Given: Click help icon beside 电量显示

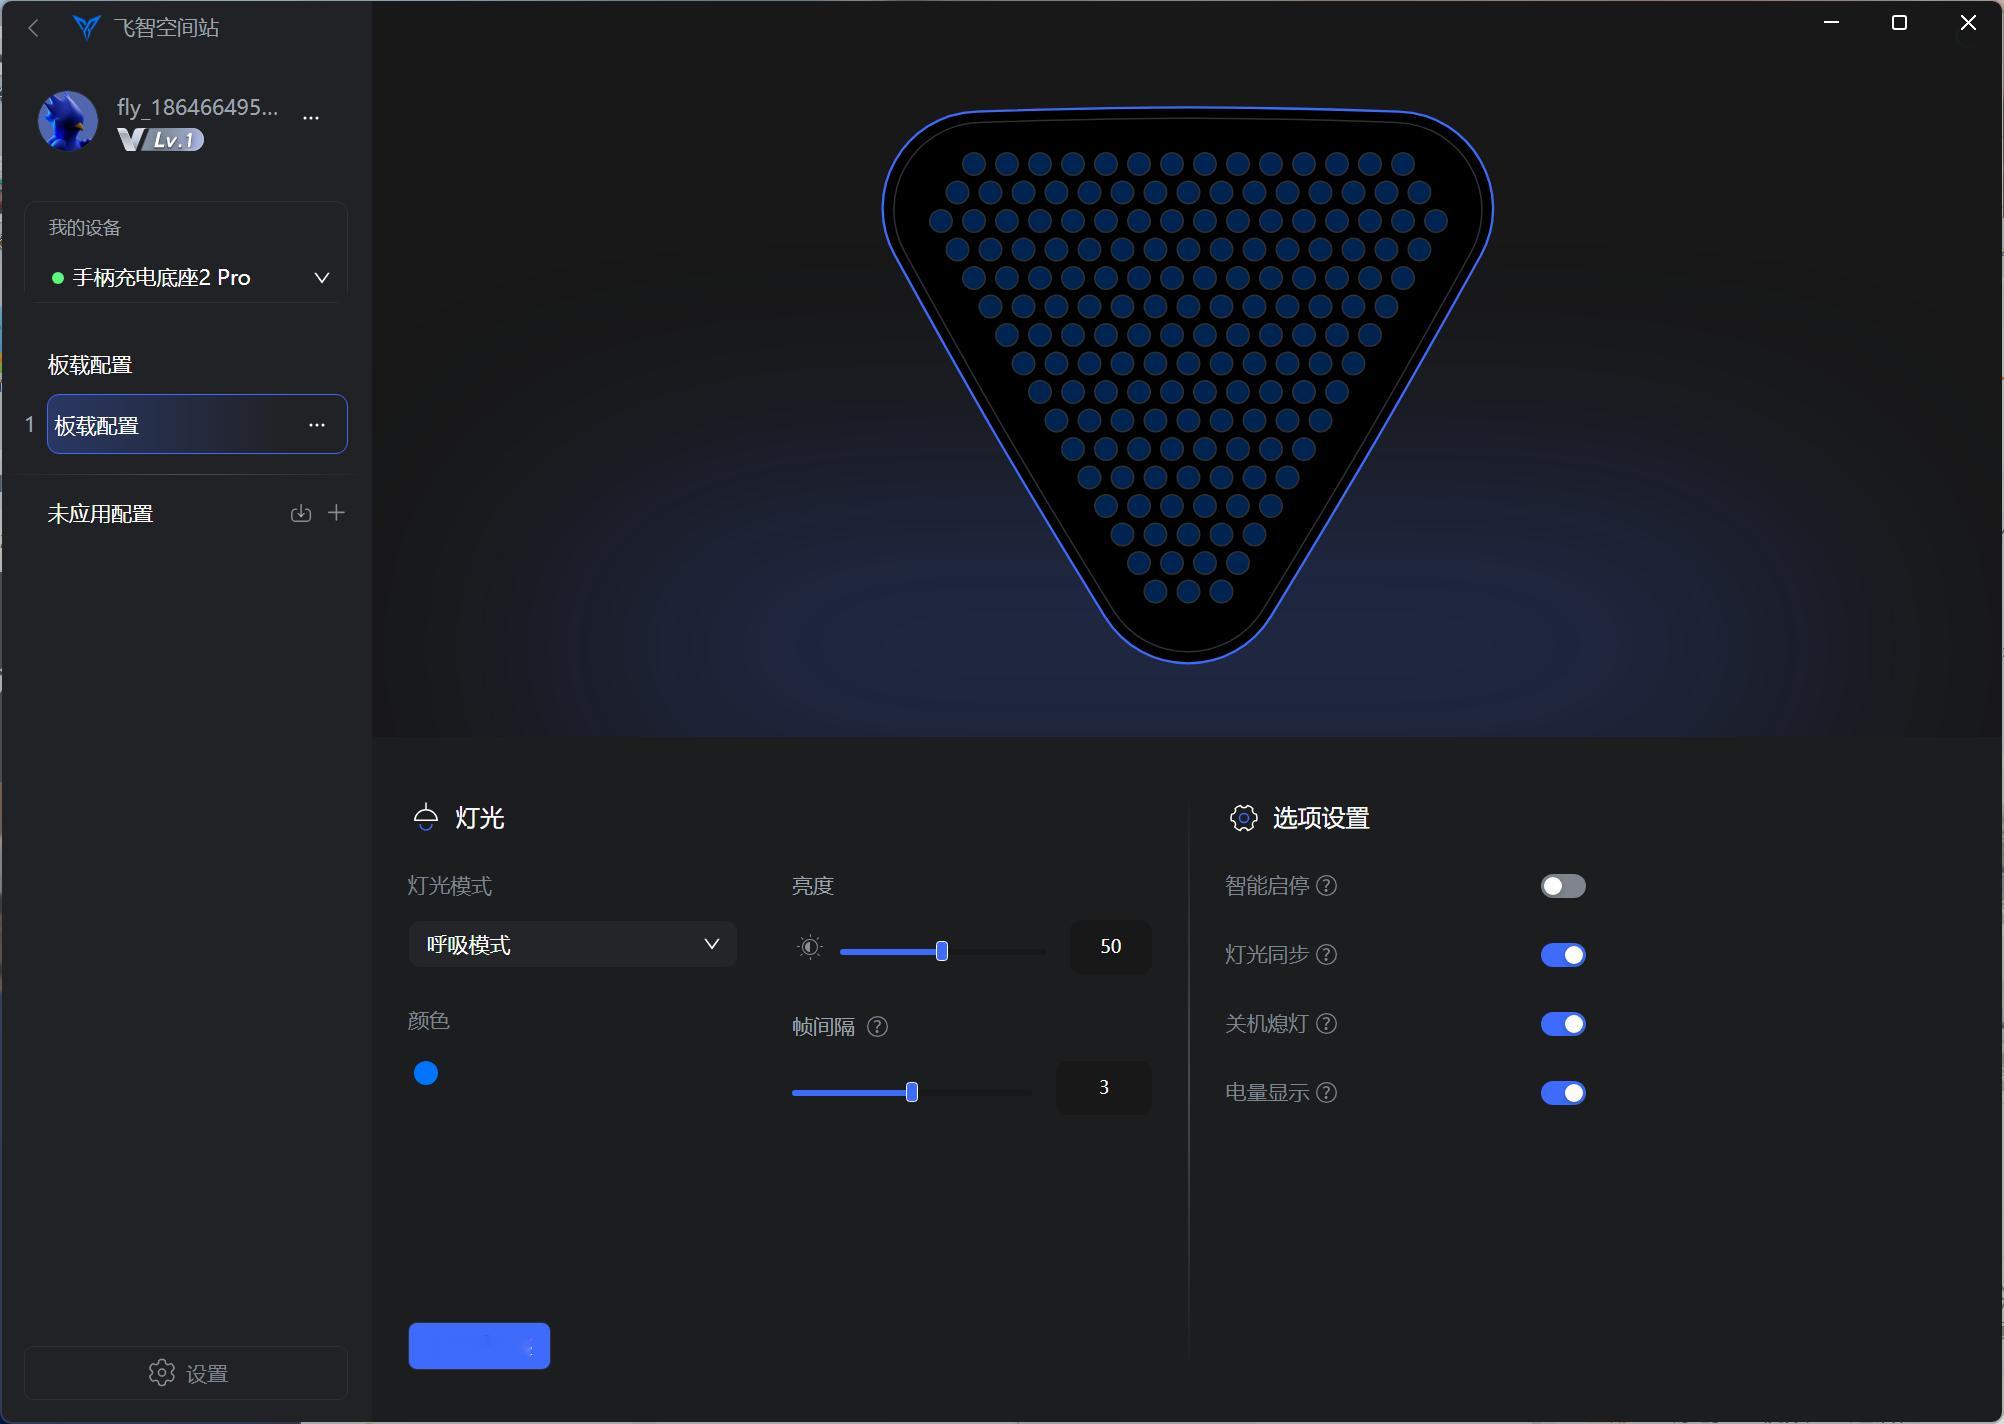Looking at the screenshot, I should tap(1326, 1093).
